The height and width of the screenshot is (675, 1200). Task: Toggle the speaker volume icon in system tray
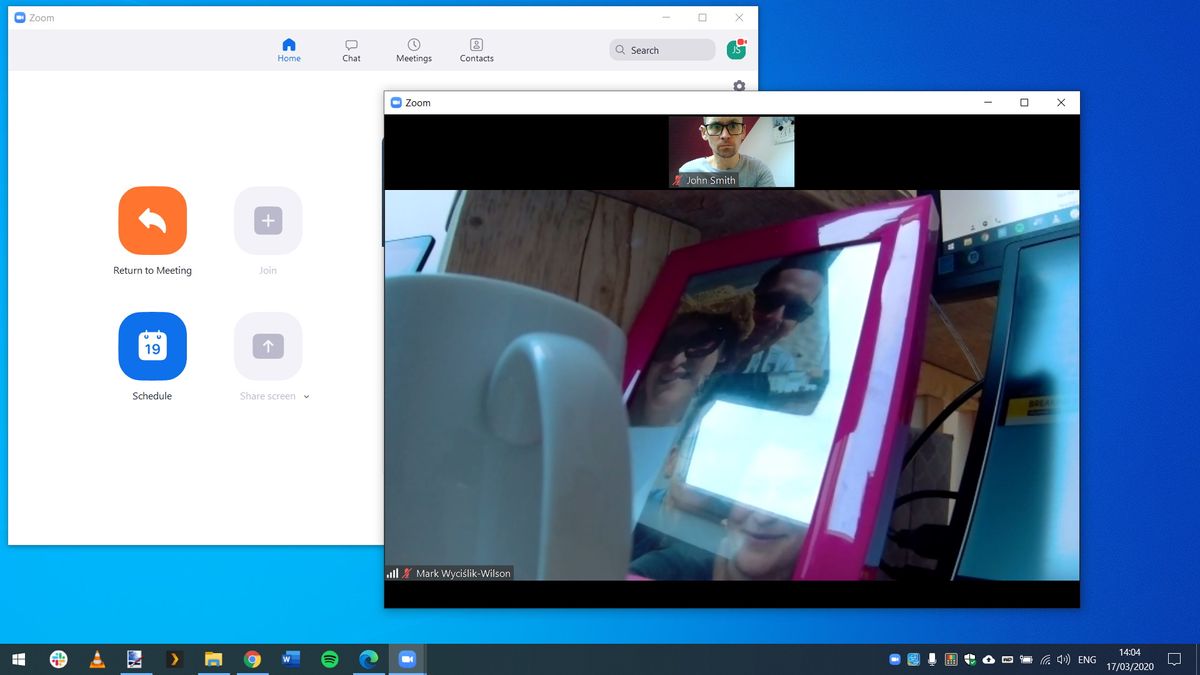click(x=1062, y=659)
